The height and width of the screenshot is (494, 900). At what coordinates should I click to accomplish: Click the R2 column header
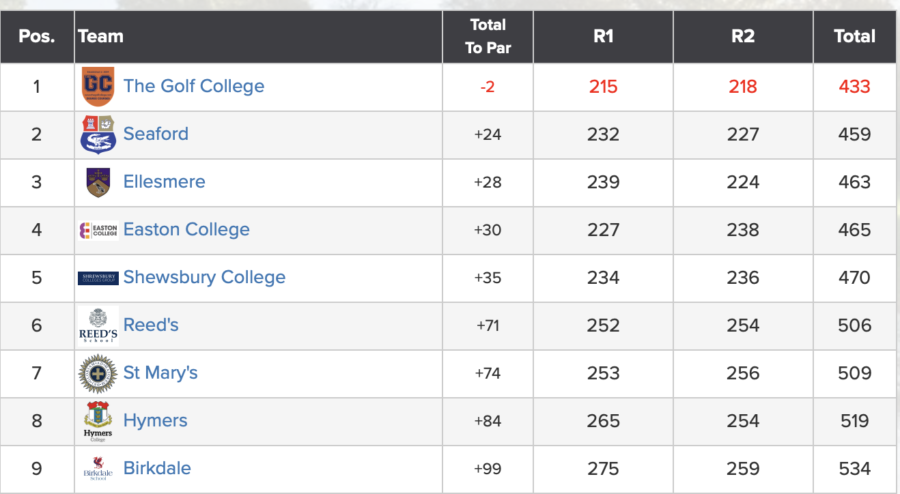(x=742, y=37)
